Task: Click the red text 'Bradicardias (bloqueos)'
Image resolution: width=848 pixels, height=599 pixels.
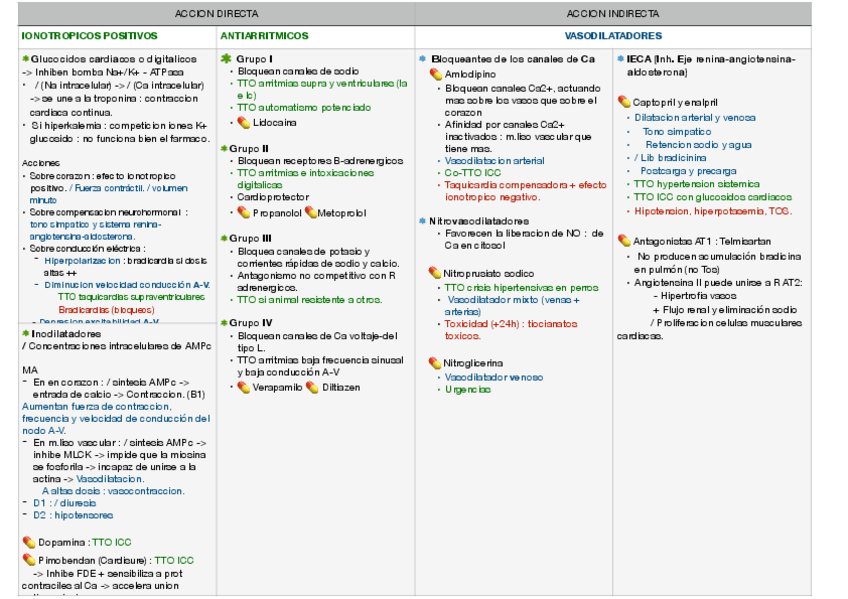Action: 107,310
